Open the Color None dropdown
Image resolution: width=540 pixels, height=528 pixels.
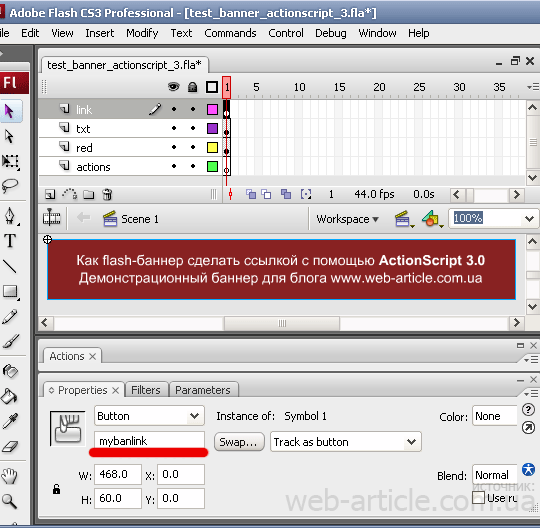[x=495, y=416]
